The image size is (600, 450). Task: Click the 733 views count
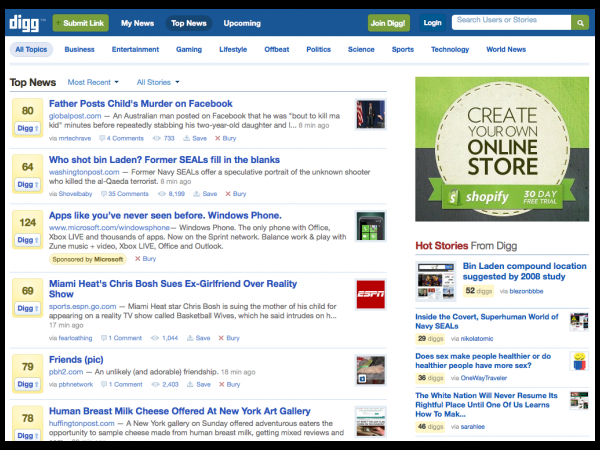[164, 138]
